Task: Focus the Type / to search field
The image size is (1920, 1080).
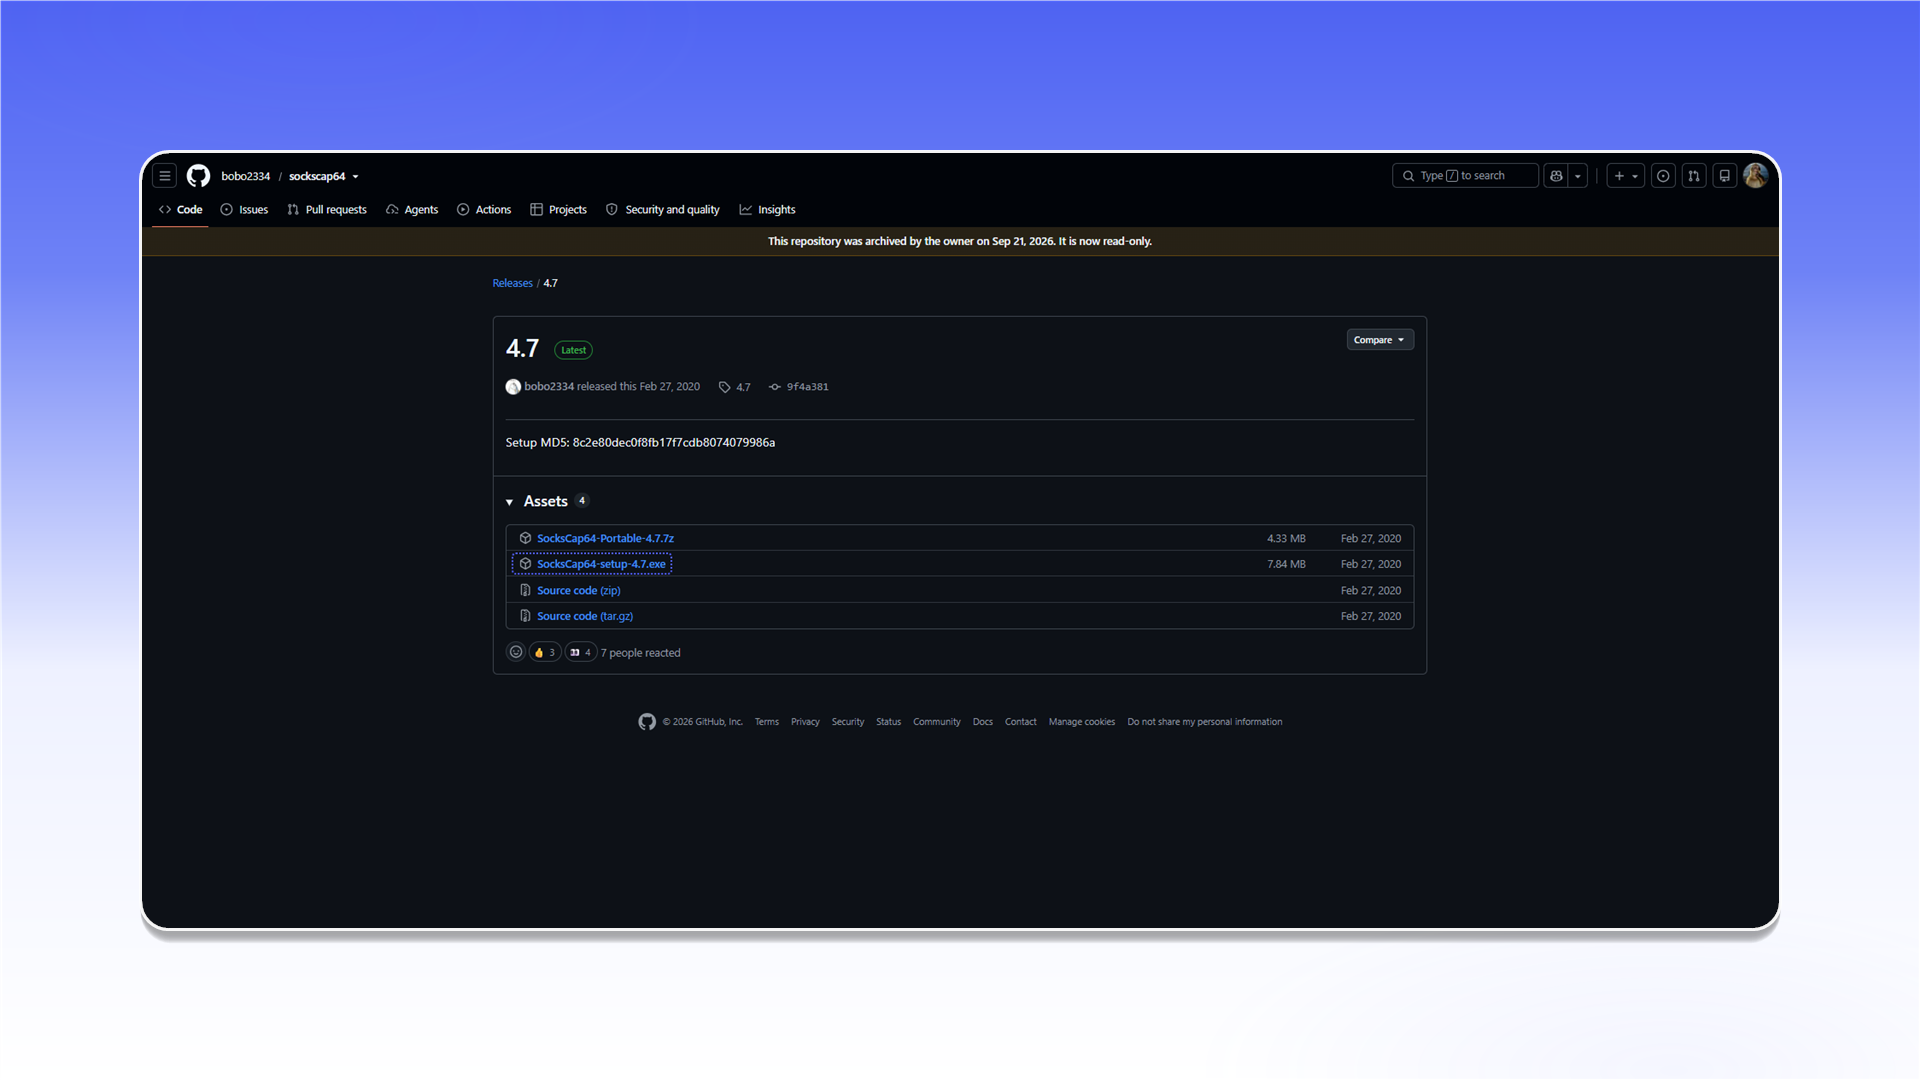Action: click(1465, 176)
